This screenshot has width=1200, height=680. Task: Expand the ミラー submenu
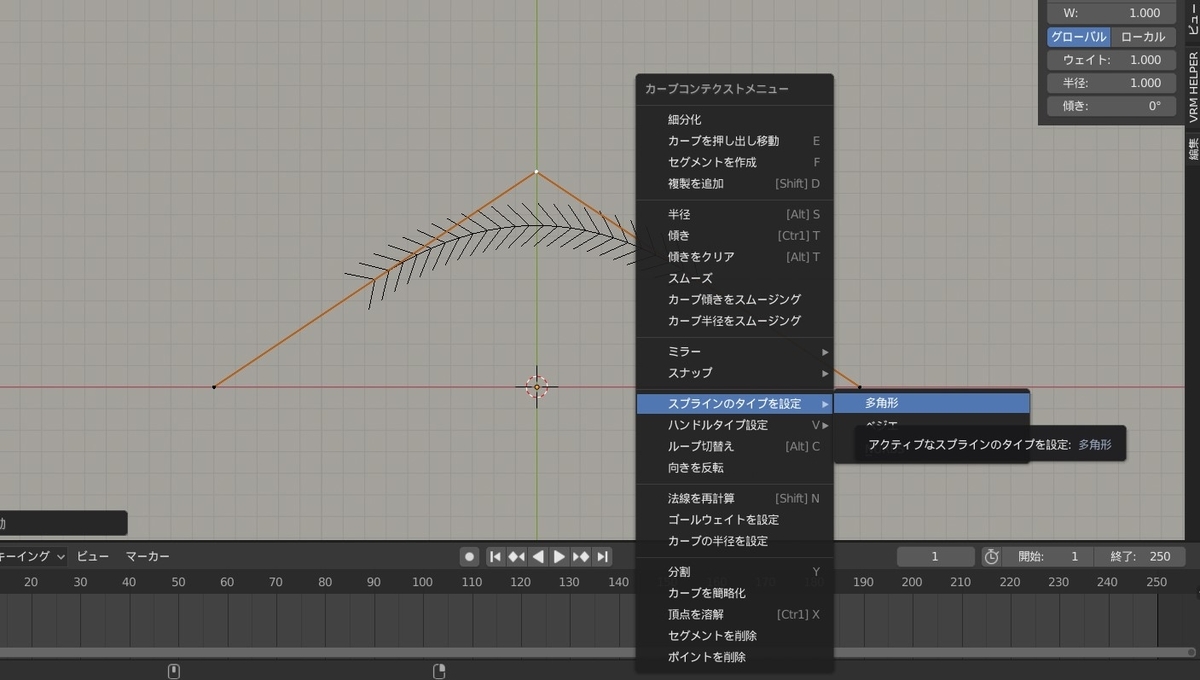pos(735,352)
